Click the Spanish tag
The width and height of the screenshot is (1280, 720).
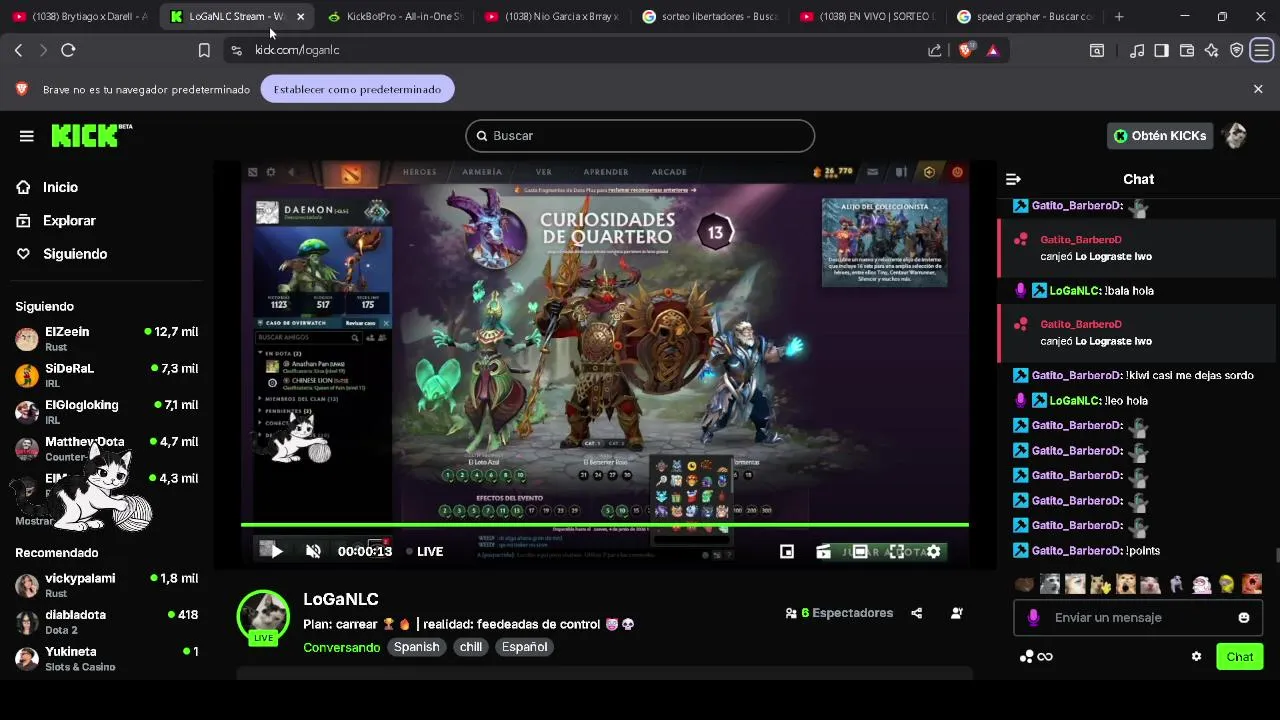417,647
